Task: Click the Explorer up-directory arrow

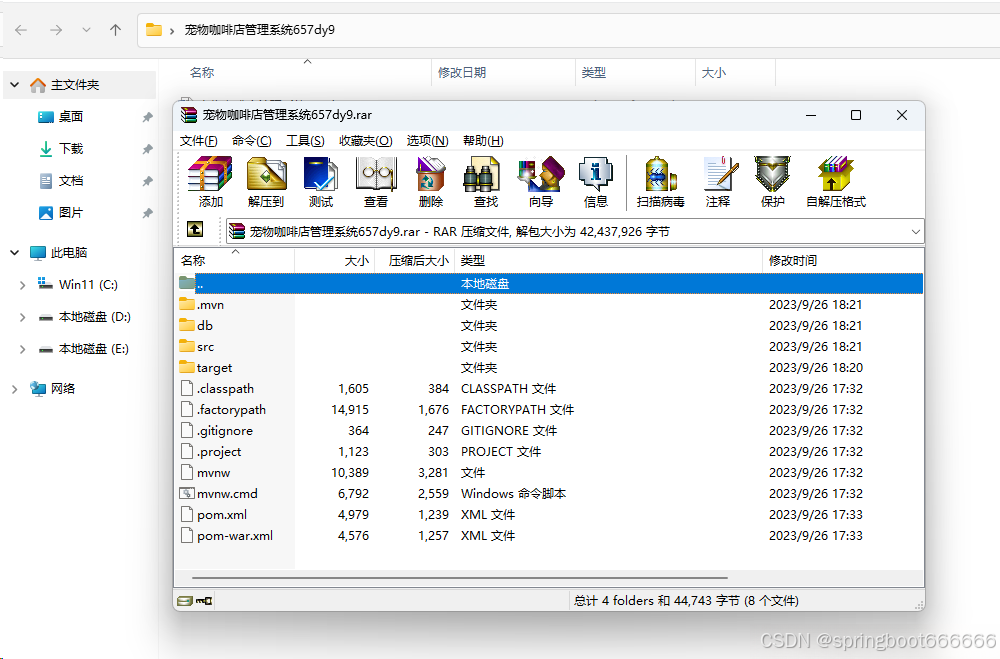Action: click(115, 30)
